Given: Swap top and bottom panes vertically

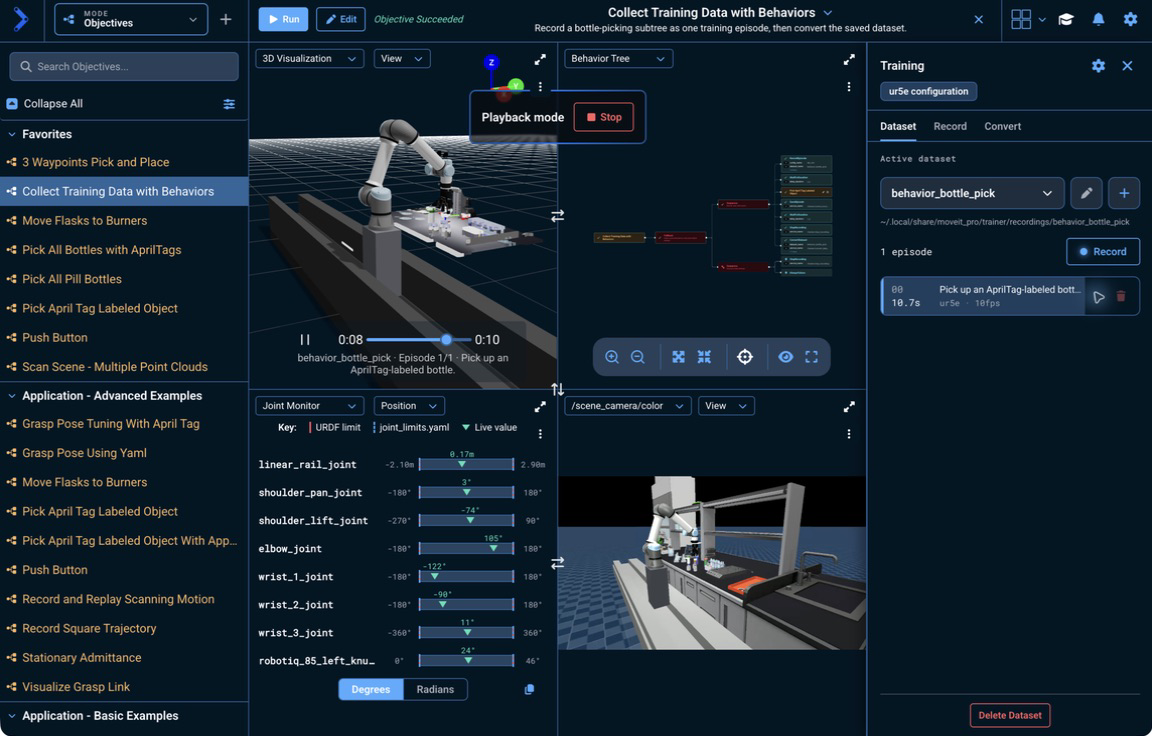Looking at the screenshot, I should (x=558, y=389).
